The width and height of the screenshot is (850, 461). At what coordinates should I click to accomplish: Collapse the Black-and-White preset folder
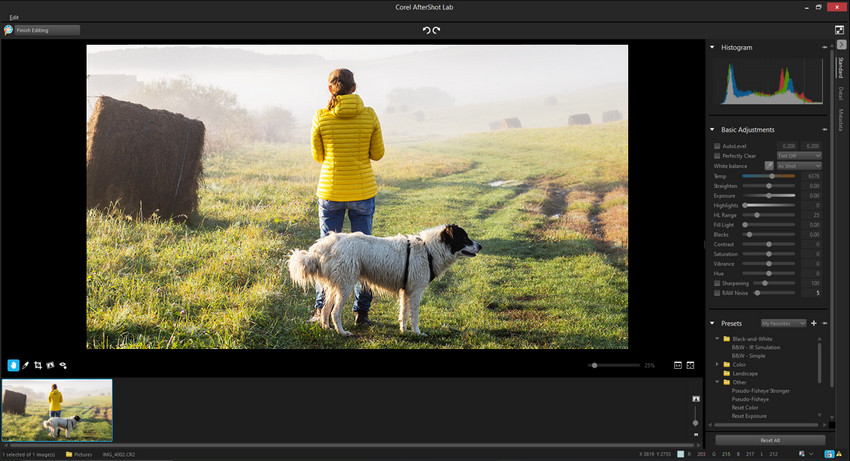coord(717,338)
